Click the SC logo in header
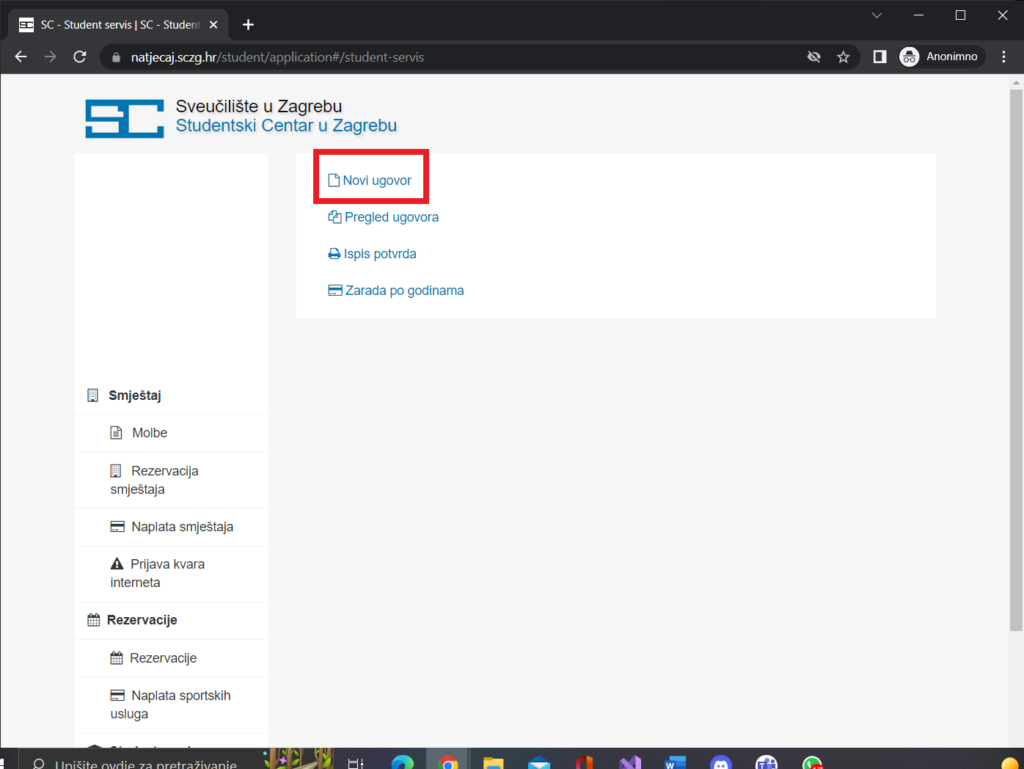This screenshot has height=769, width=1024. (x=124, y=118)
